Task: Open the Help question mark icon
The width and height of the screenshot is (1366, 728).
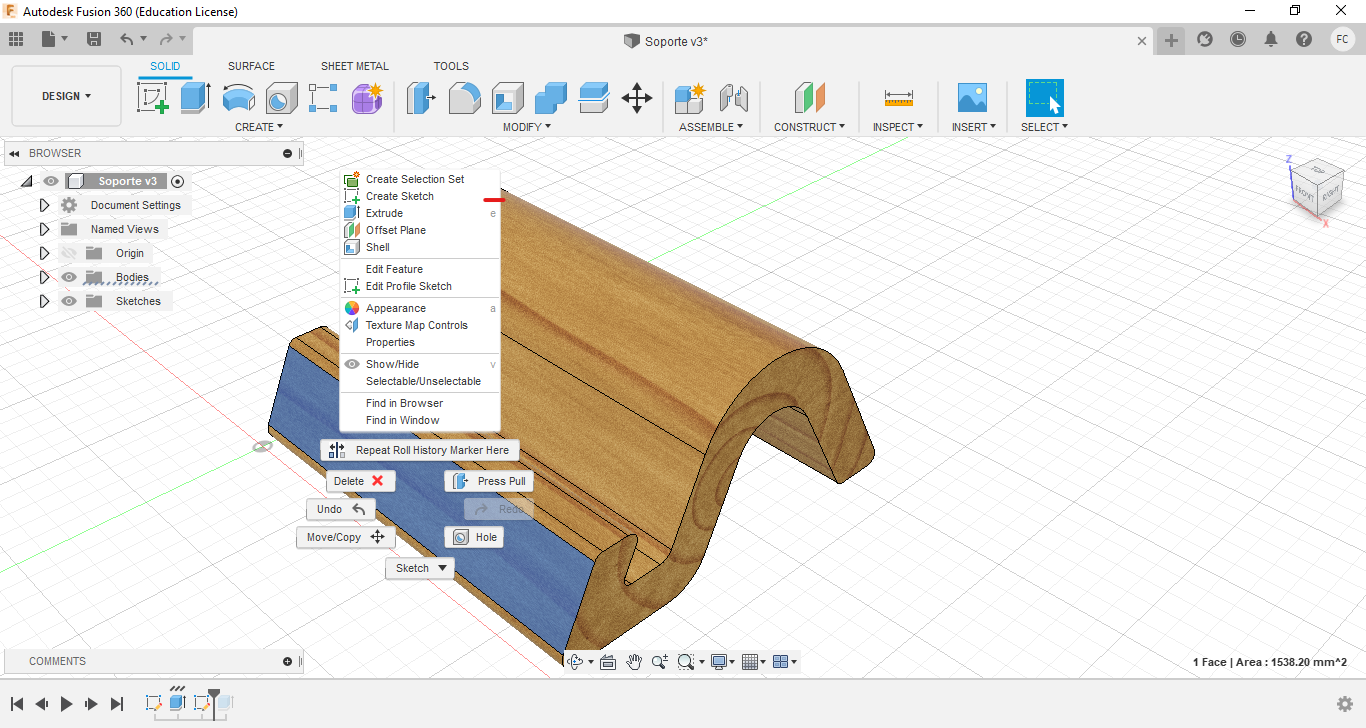Action: (1304, 39)
